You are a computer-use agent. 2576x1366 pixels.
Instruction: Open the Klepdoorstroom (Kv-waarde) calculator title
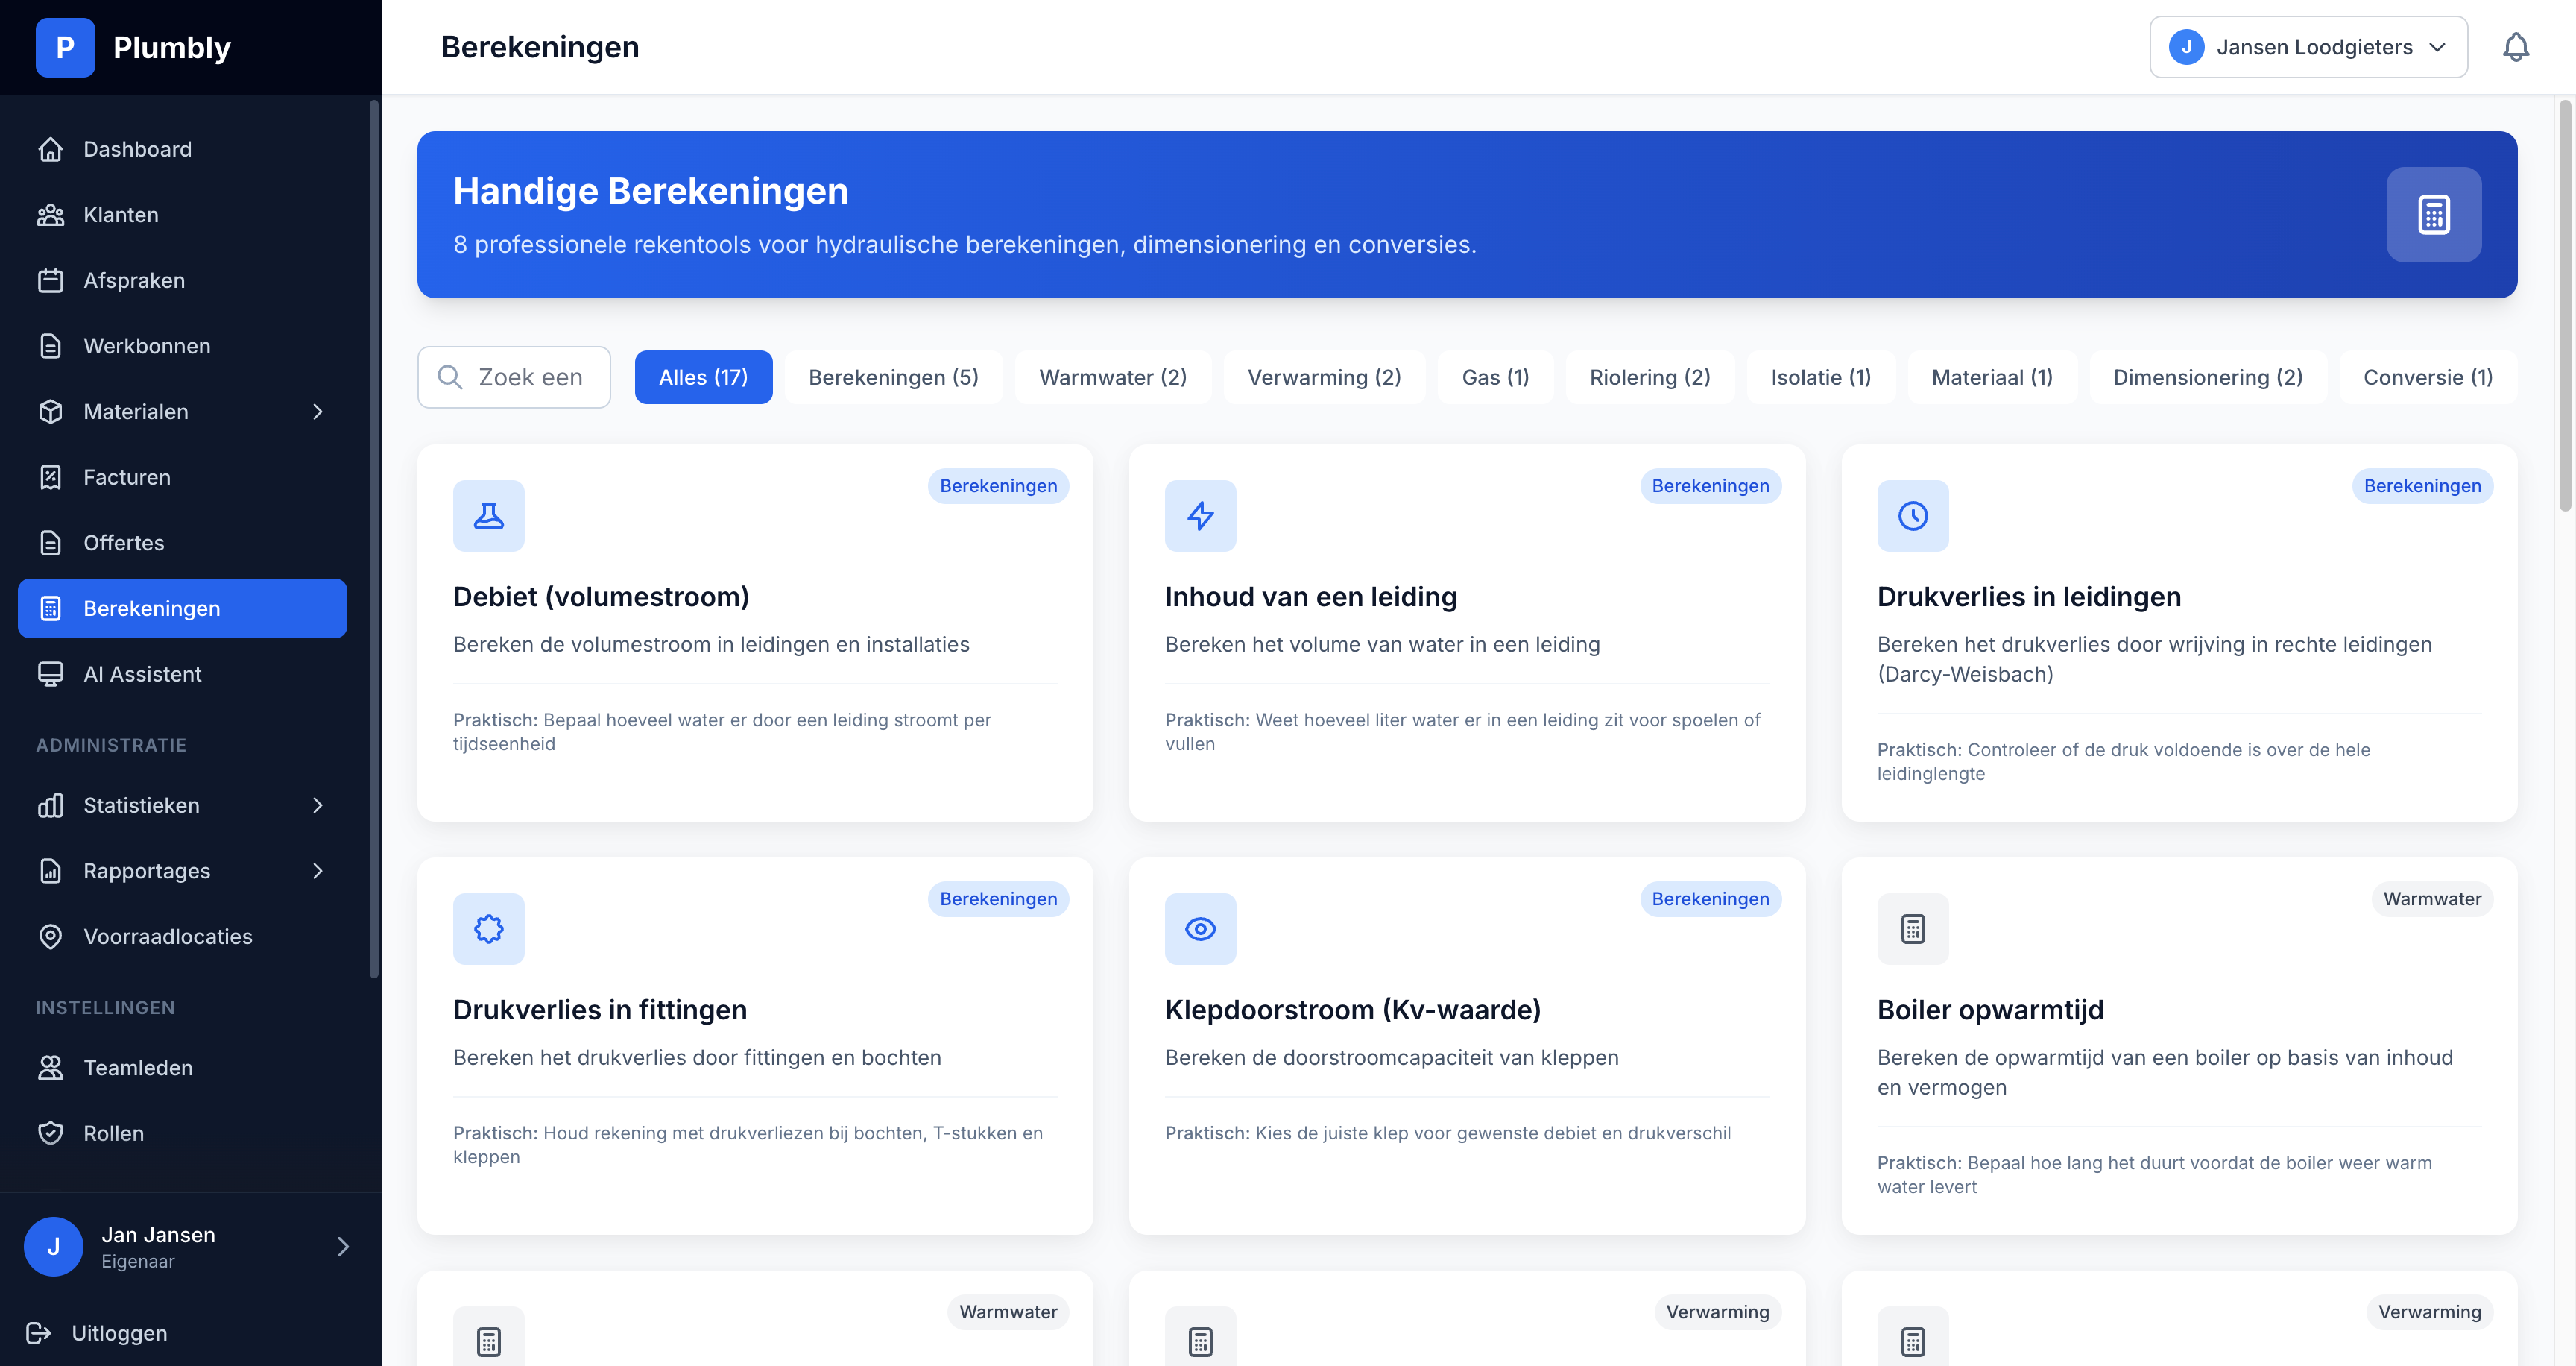click(1352, 1010)
